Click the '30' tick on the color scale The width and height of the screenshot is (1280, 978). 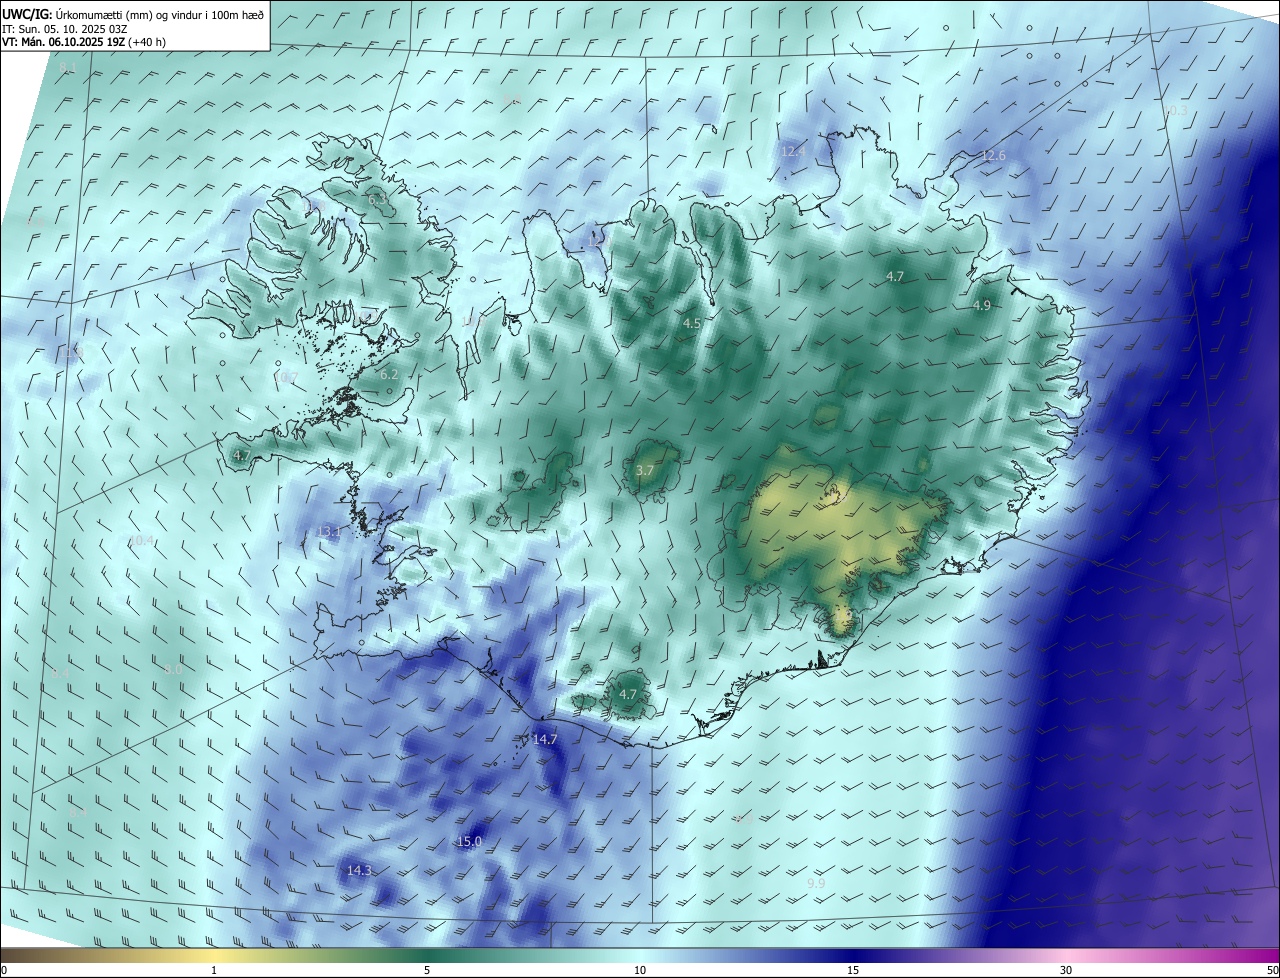pyautogui.click(x=1066, y=970)
